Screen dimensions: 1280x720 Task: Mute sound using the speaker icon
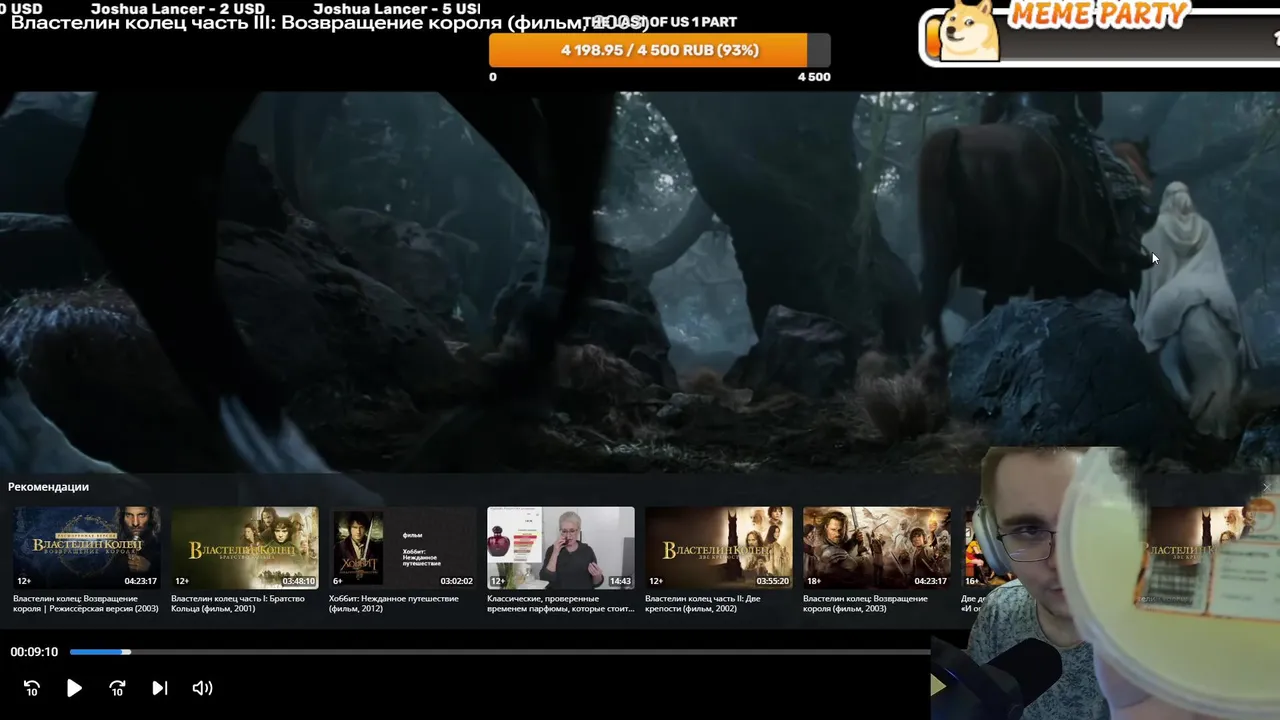pyautogui.click(x=202, y=688)
